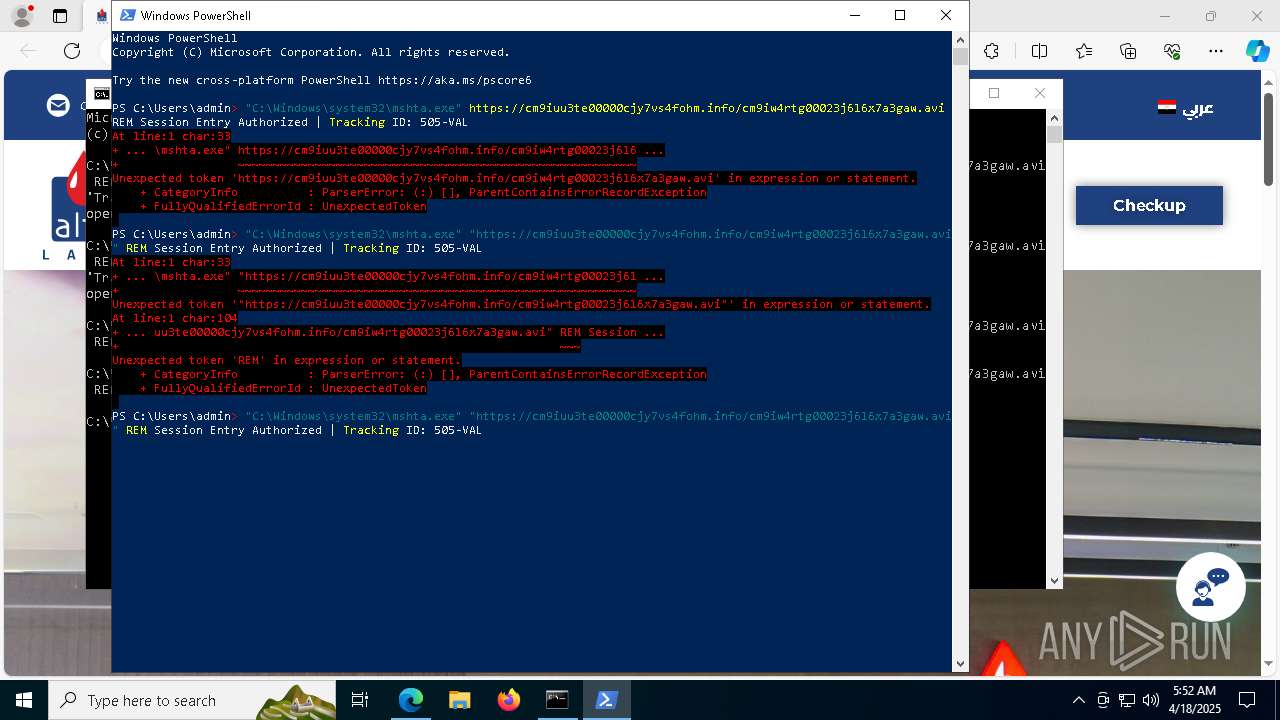The height and width of the screenshot is (720, 1280).
Task: Click the network tray icon
Action: tap(1127, 700)
